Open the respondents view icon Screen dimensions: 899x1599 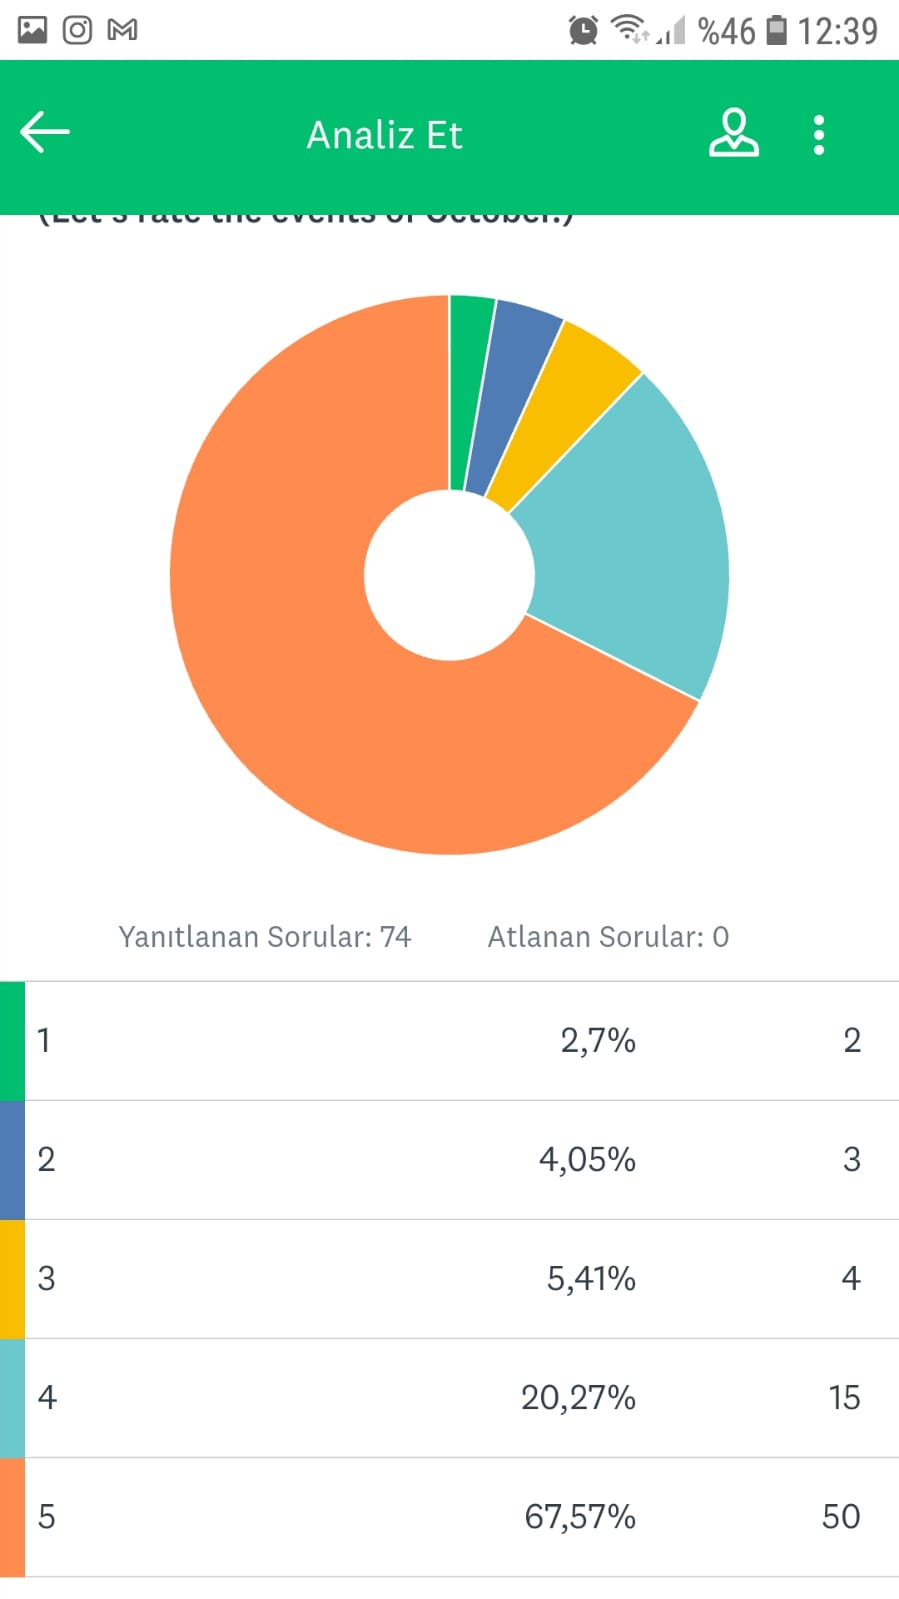tap(735, 132)
